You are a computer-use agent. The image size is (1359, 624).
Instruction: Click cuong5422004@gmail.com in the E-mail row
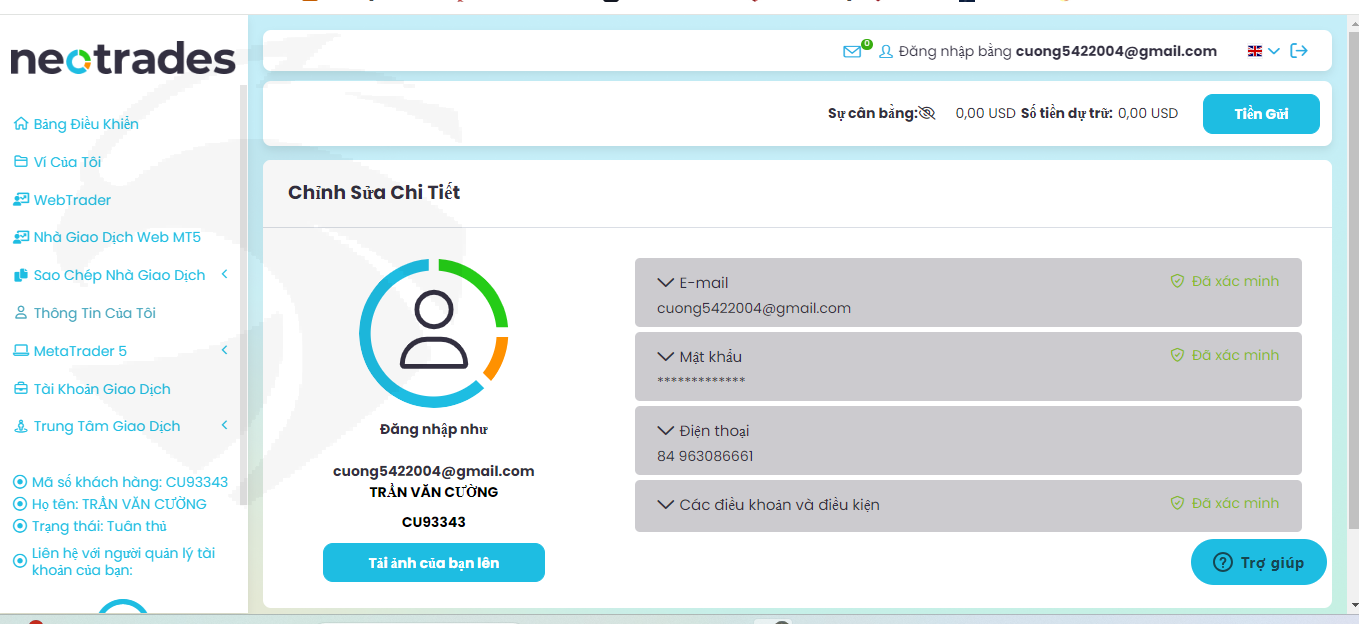pyautogui.click(x=754, y=308)
